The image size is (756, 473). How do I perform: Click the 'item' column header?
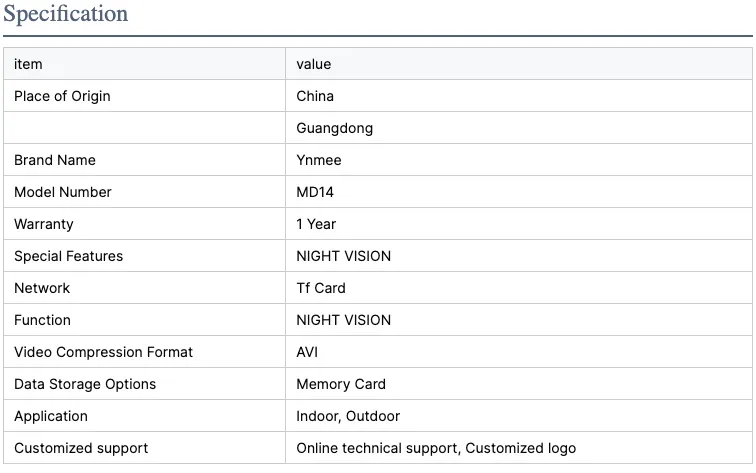(x=28, y=64)
